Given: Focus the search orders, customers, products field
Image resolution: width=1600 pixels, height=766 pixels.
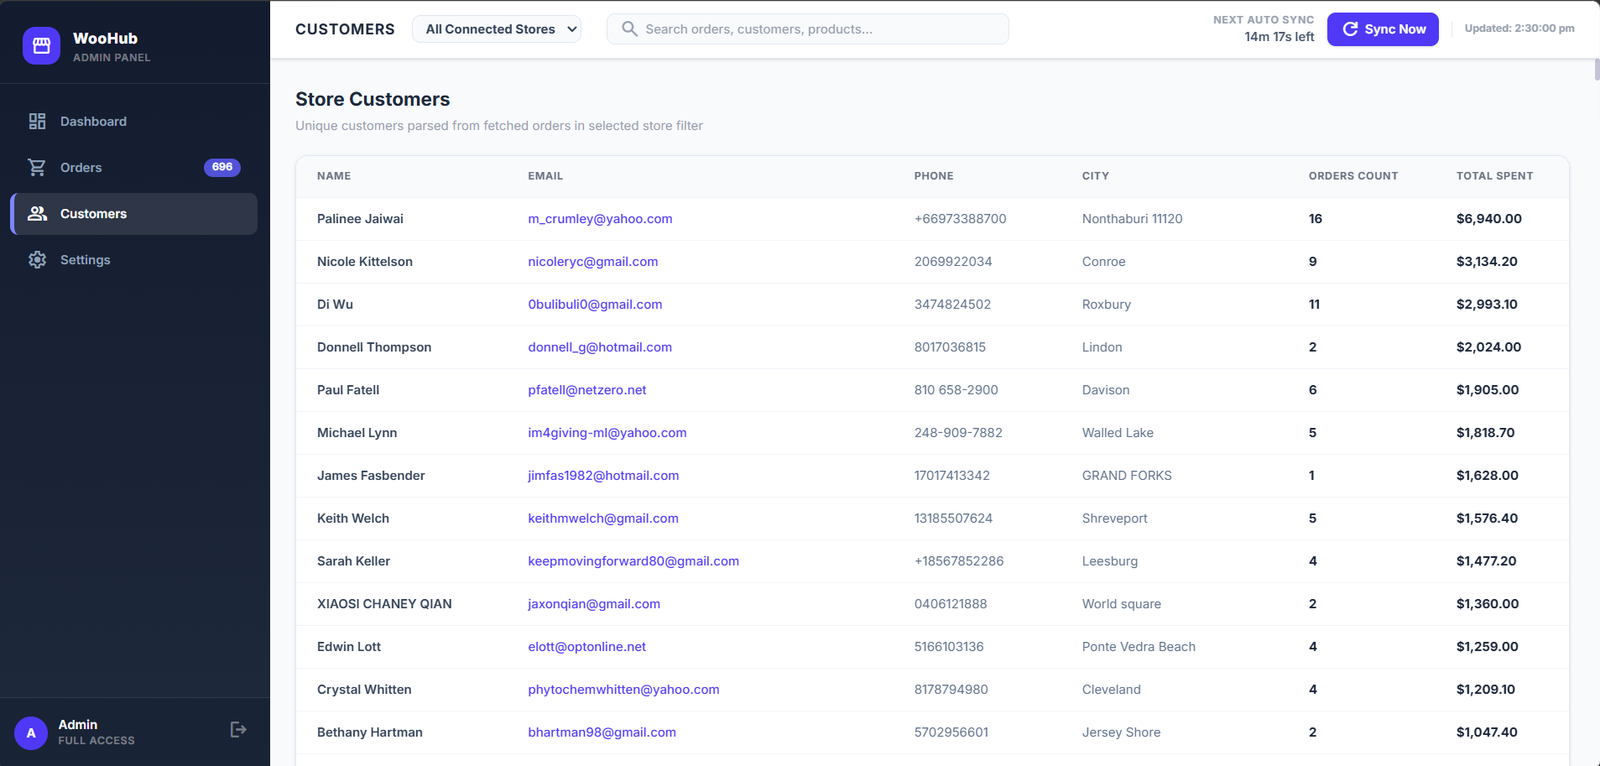Looking at the screenshot, I should (808, 29).
